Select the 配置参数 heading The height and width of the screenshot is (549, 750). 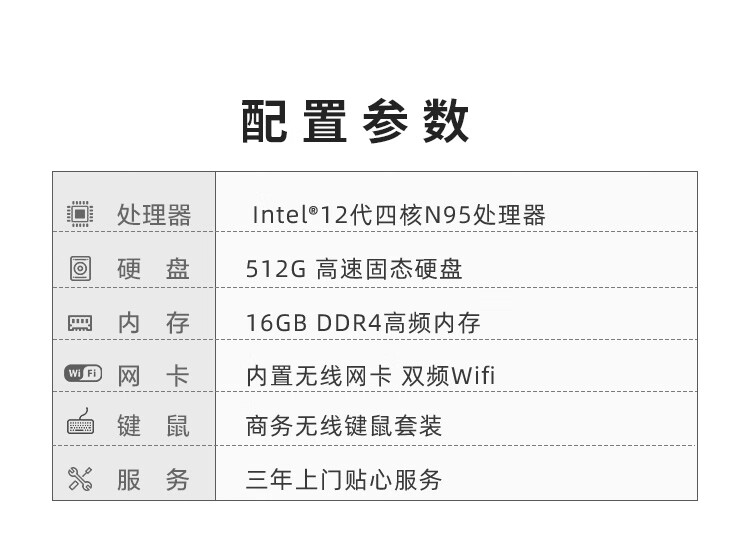pos(355,123)
